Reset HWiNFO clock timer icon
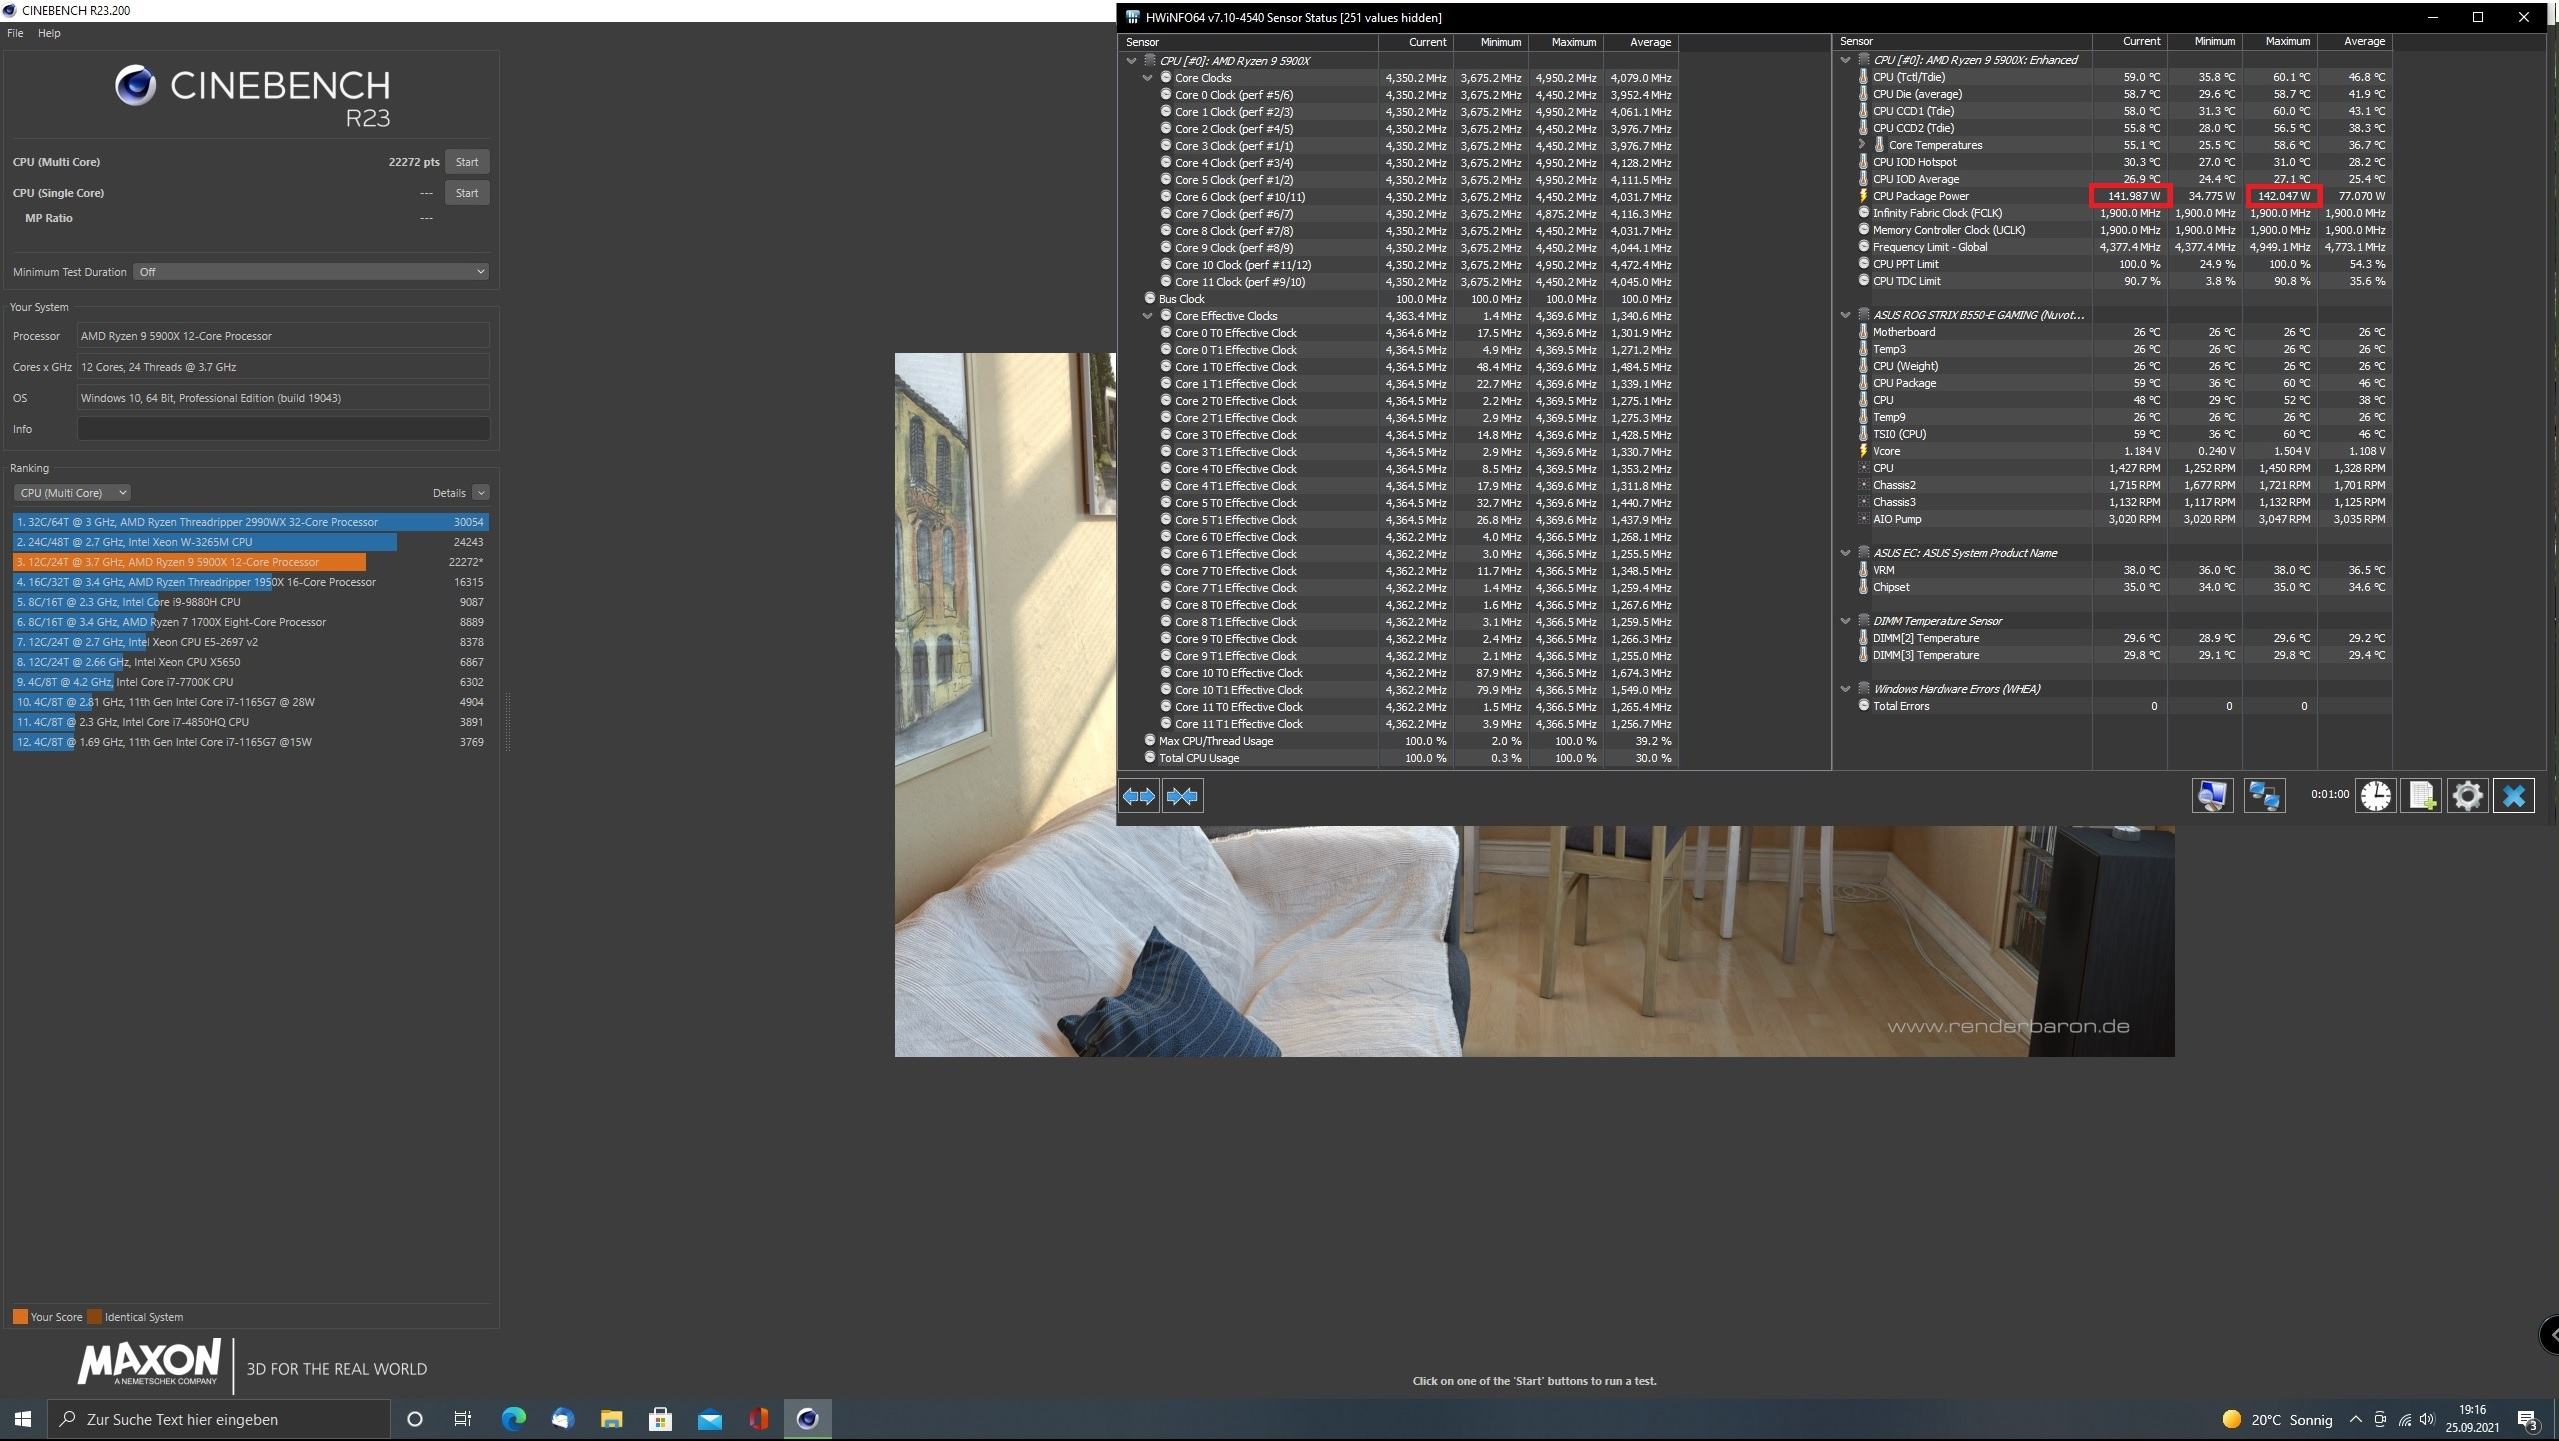The image size is (2559, 1441). 2375,796
